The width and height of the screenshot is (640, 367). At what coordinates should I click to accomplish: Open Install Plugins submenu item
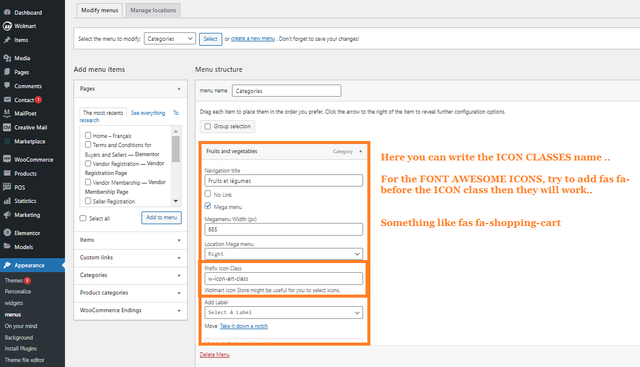point(21,349)
